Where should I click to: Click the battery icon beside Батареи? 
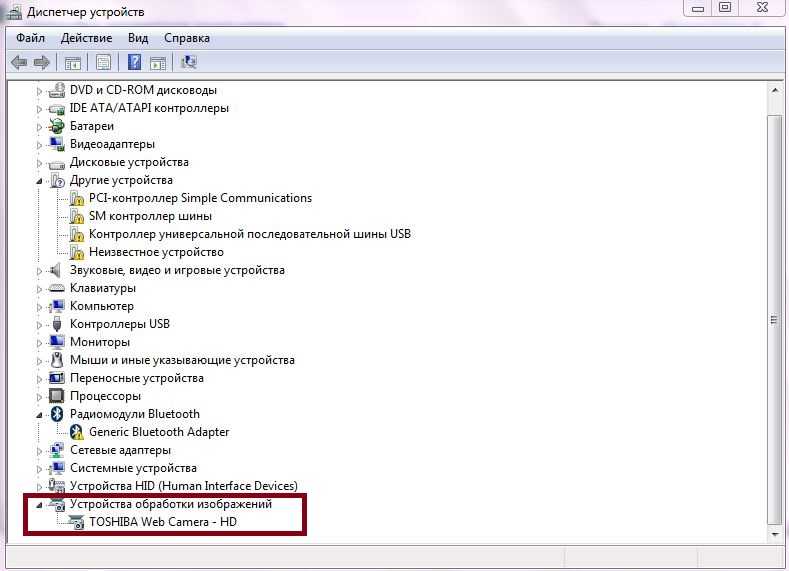coord(57,126)
